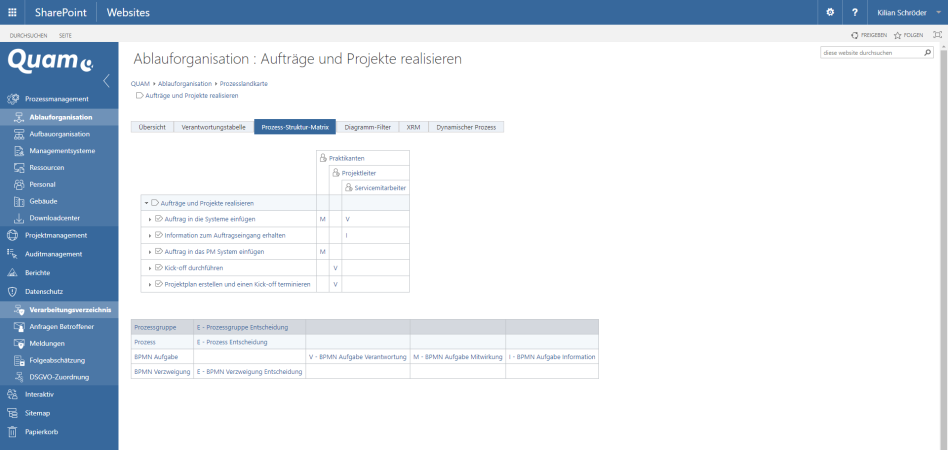Viewport: 948px width, 450px height.
Task: Click the help question mark icon
Action: [x=854, y=11]
